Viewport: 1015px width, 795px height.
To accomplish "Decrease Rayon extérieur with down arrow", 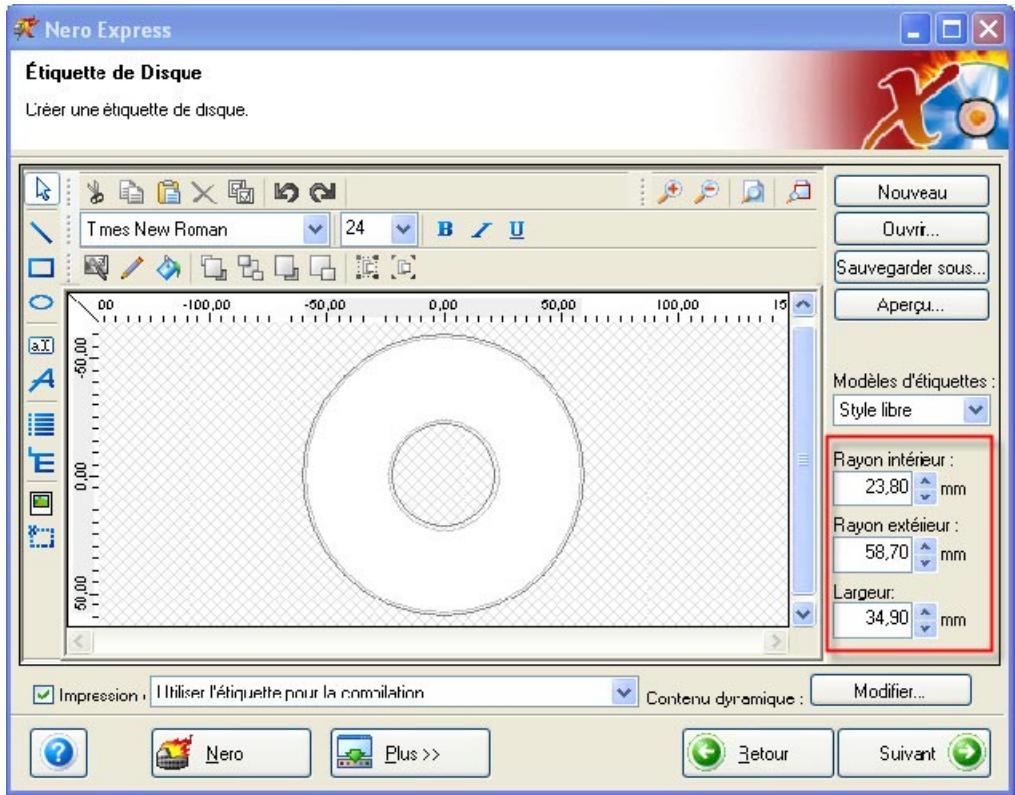I will pyautogui.click(x=926, y=563).
